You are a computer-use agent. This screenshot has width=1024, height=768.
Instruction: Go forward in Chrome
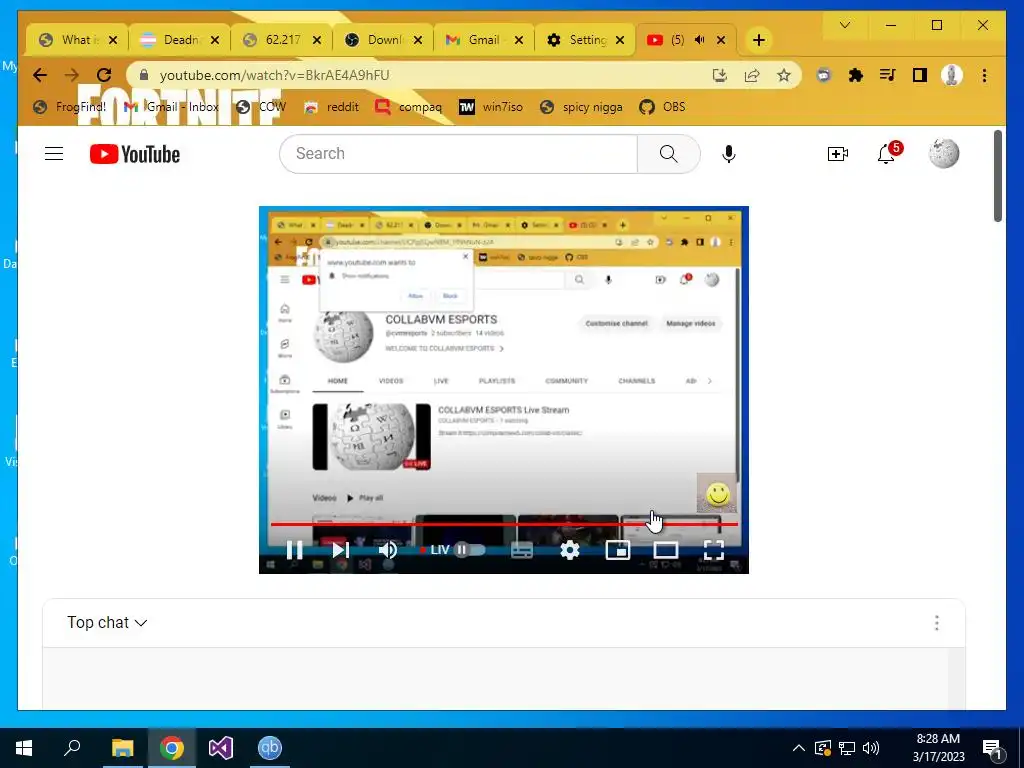[x=72, y=75]
